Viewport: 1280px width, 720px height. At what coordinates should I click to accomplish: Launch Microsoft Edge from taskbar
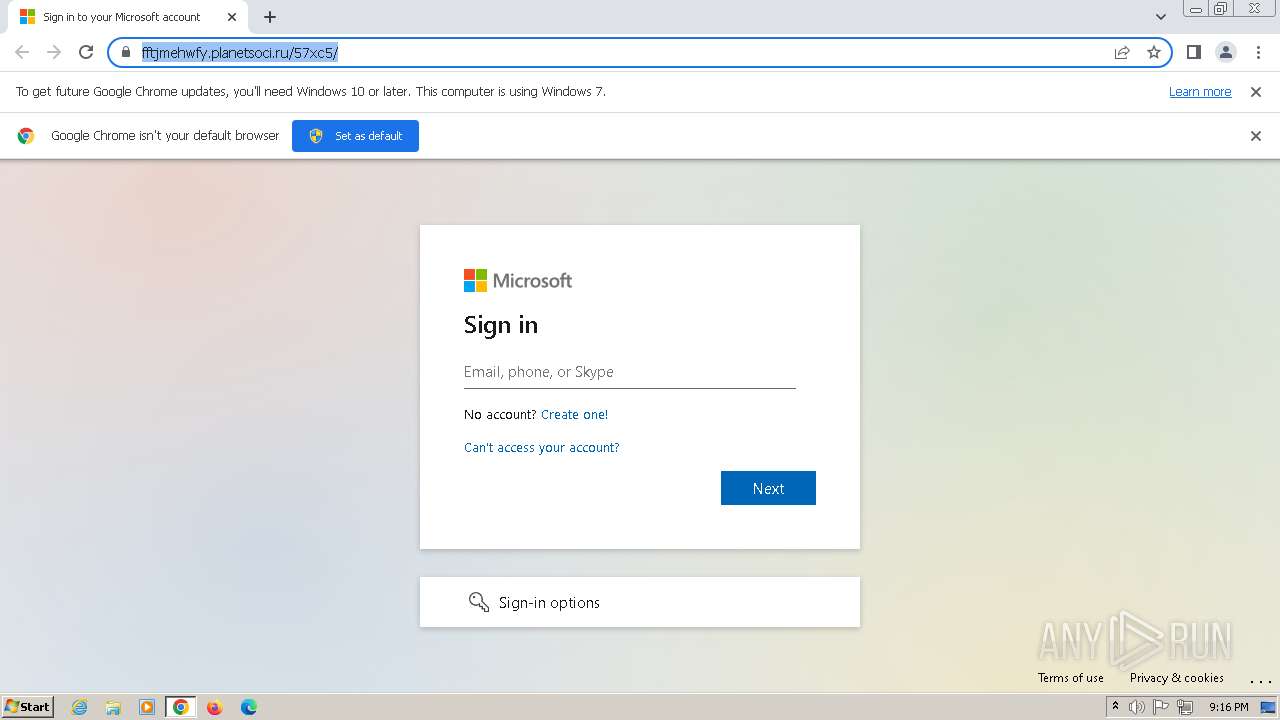click(x=249, y=707)
